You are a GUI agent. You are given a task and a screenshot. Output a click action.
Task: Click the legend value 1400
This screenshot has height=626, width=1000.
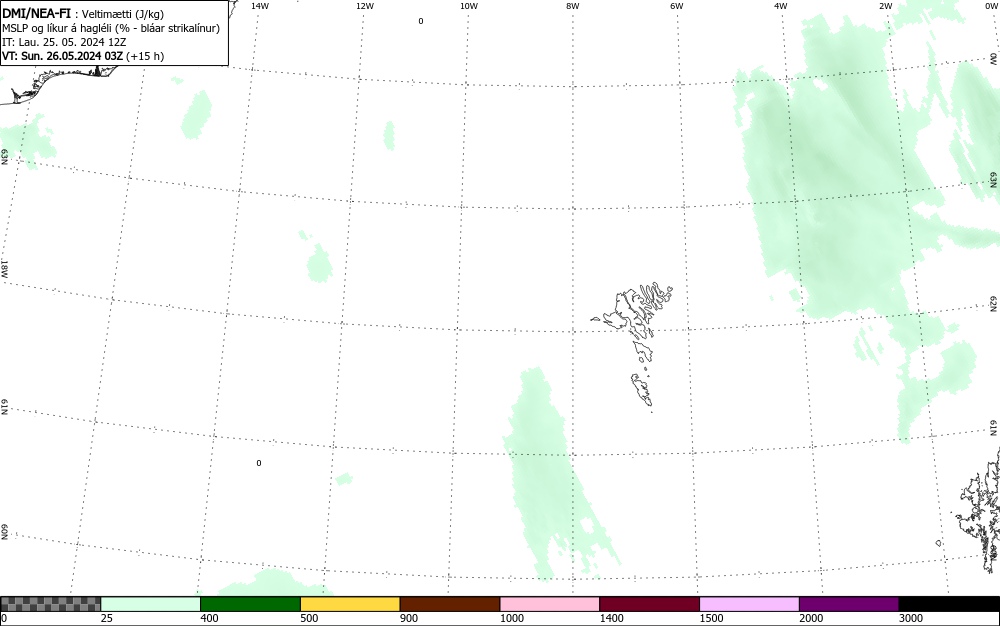(611, 618)
